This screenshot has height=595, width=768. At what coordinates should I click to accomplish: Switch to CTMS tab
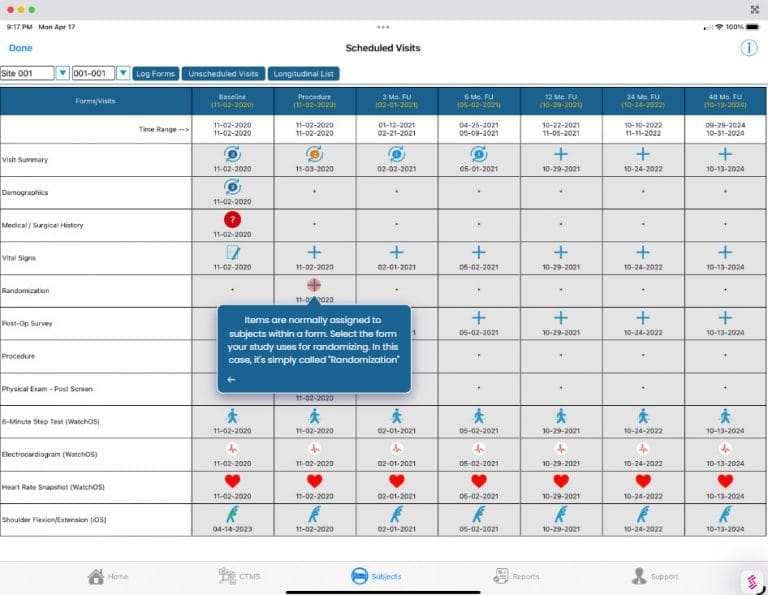pos(240,576)
